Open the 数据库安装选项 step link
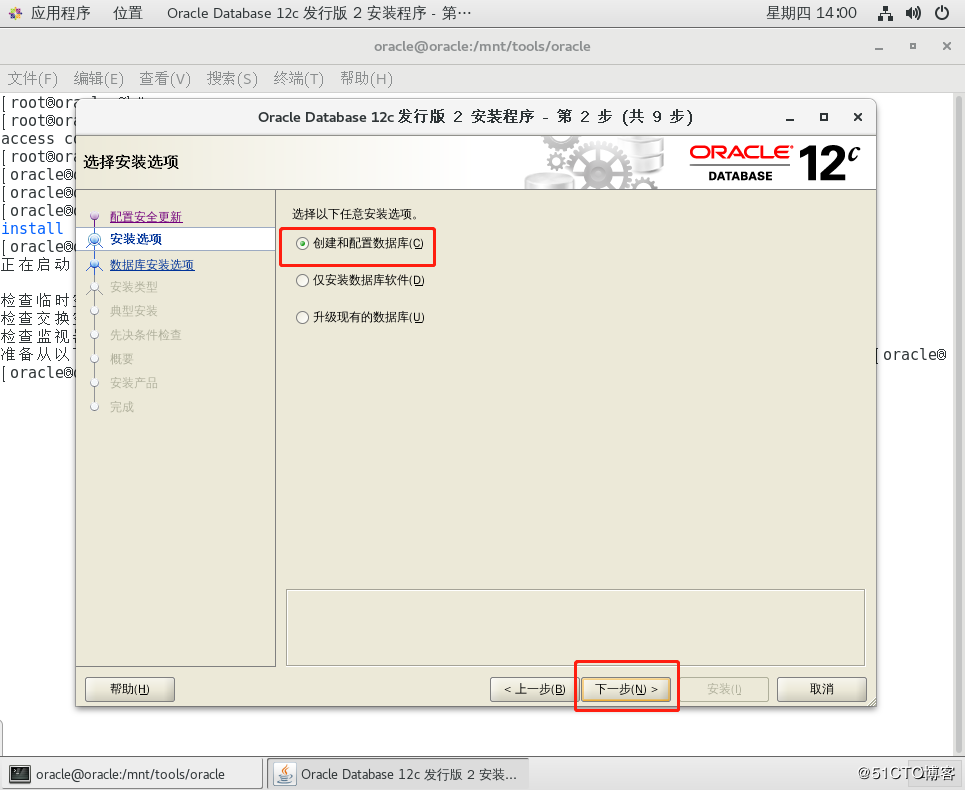The width and height of the screenshot is (965, 790). pyautogui.click(x=152, y=265)
